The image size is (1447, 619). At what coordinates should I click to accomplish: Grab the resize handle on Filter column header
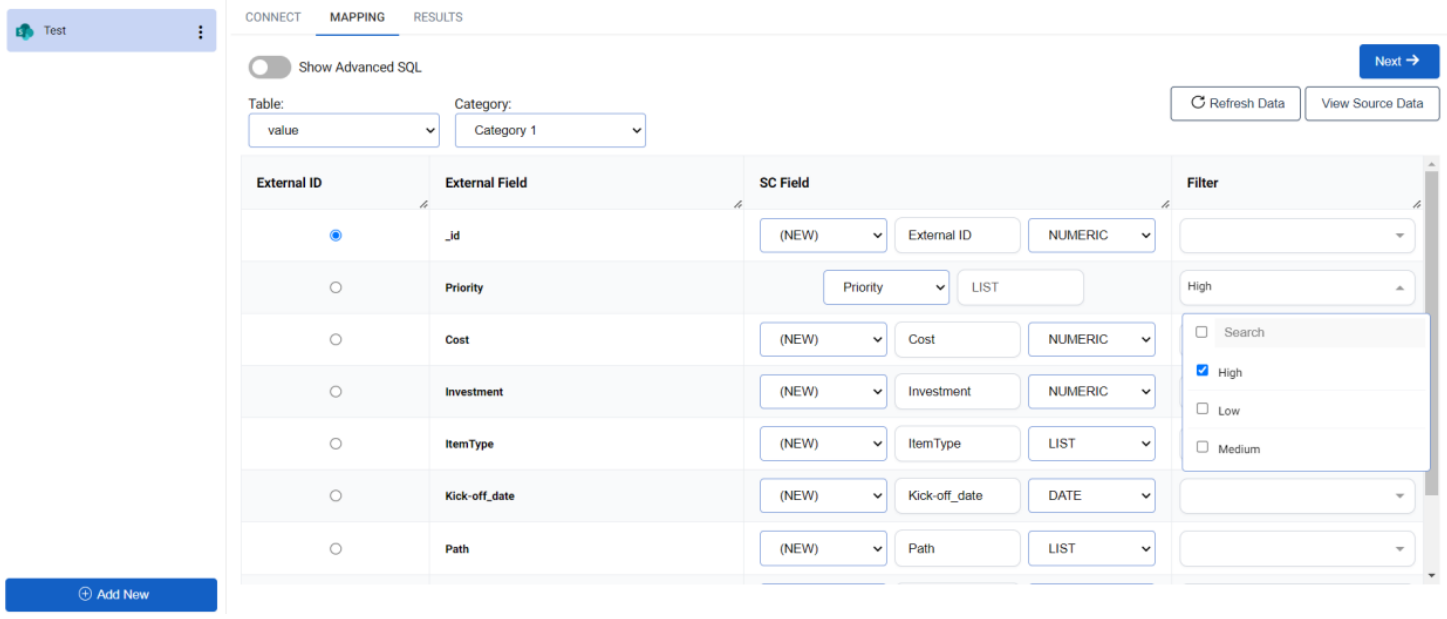point(1417,204)
